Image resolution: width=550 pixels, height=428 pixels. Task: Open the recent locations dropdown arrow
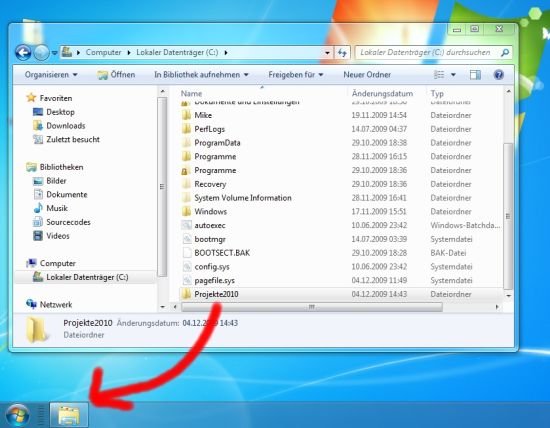click(54, 53)
